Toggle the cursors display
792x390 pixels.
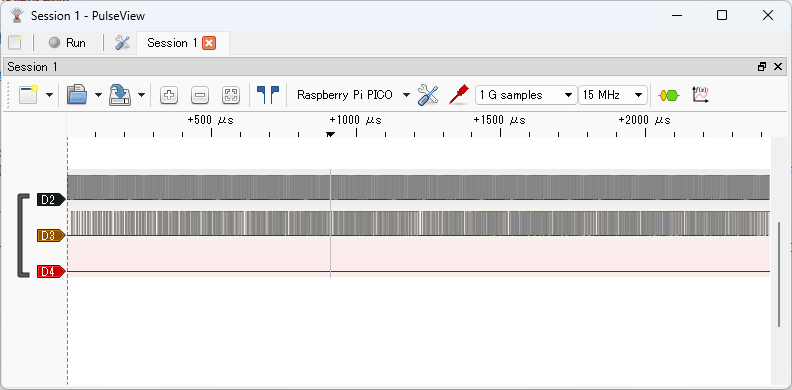point(268,95)
